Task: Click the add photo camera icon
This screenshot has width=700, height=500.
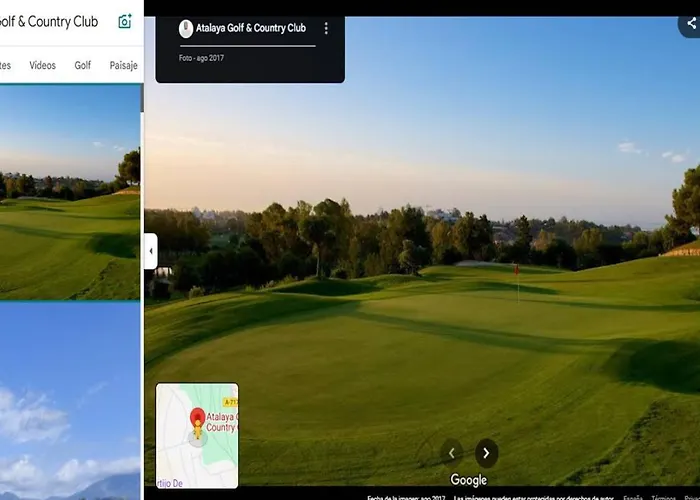Action: (125, 21)
